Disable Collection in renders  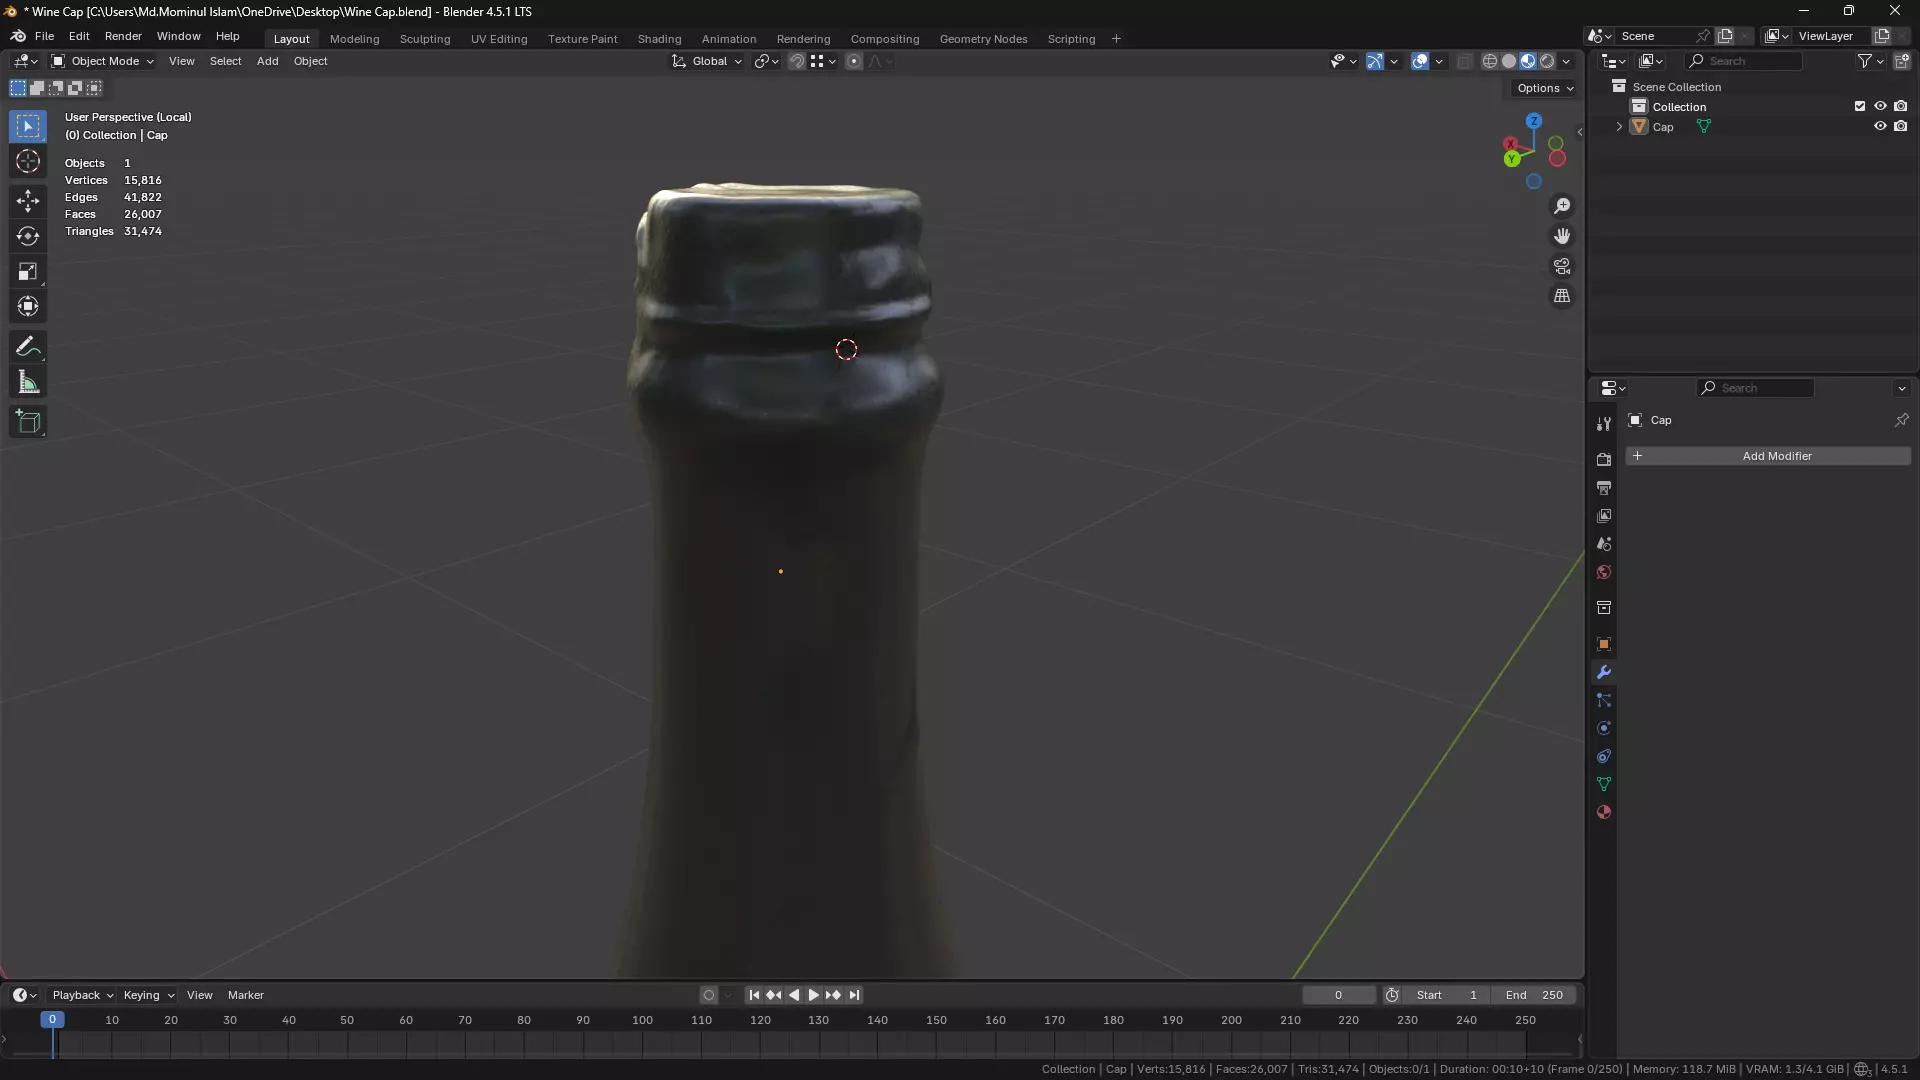[1901, 106]
